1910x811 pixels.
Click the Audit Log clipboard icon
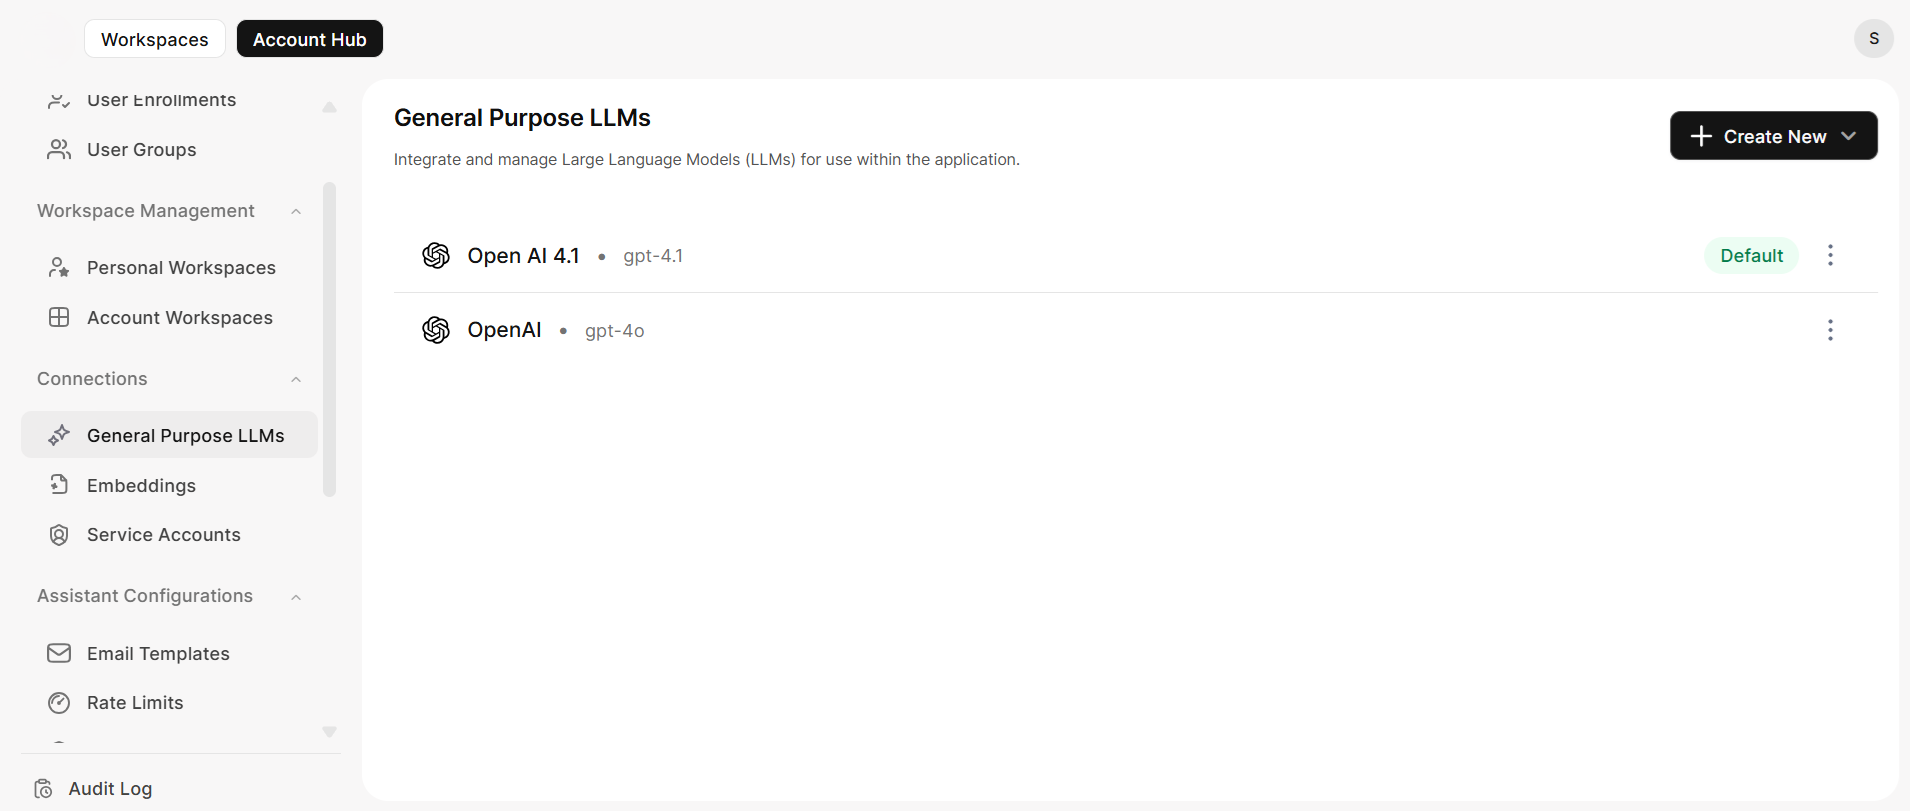tap(43, 789)
